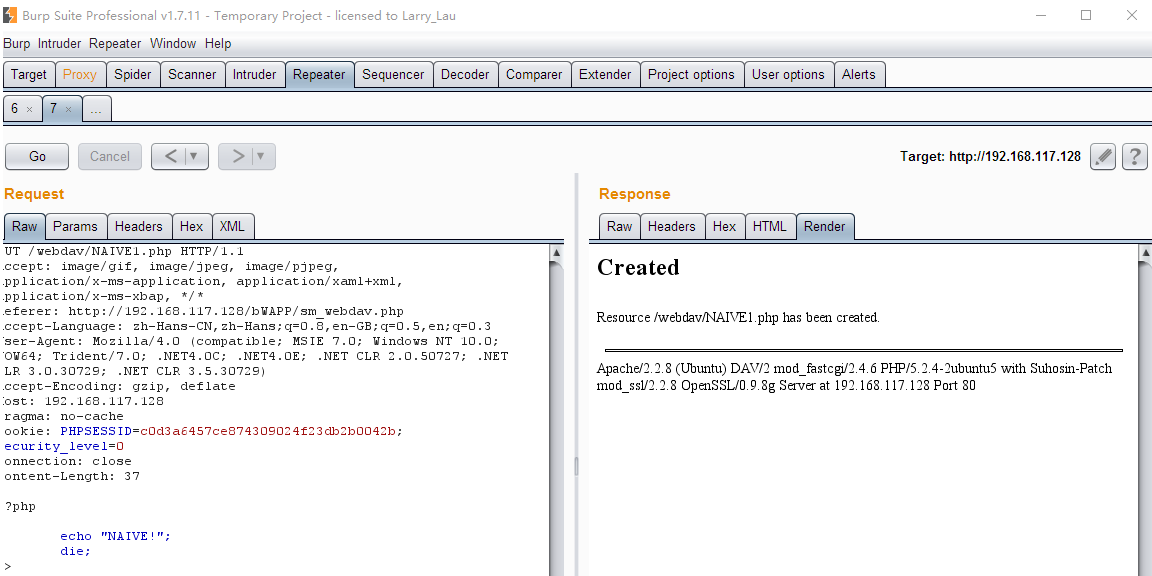Select the Repeater tool tab

pyautogui.click(x=319, y=75)
